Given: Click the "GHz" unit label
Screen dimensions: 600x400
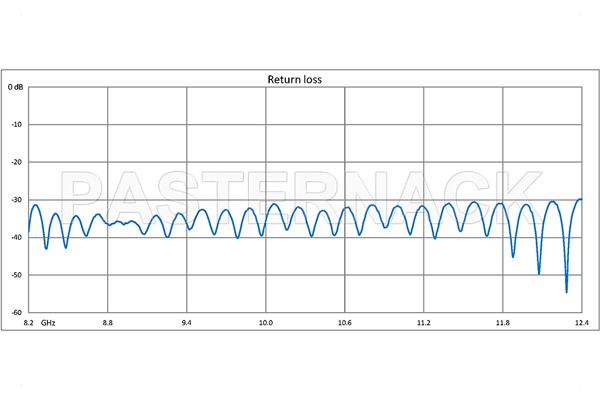Looking at the screenshot, I should (x=49, y=324).
